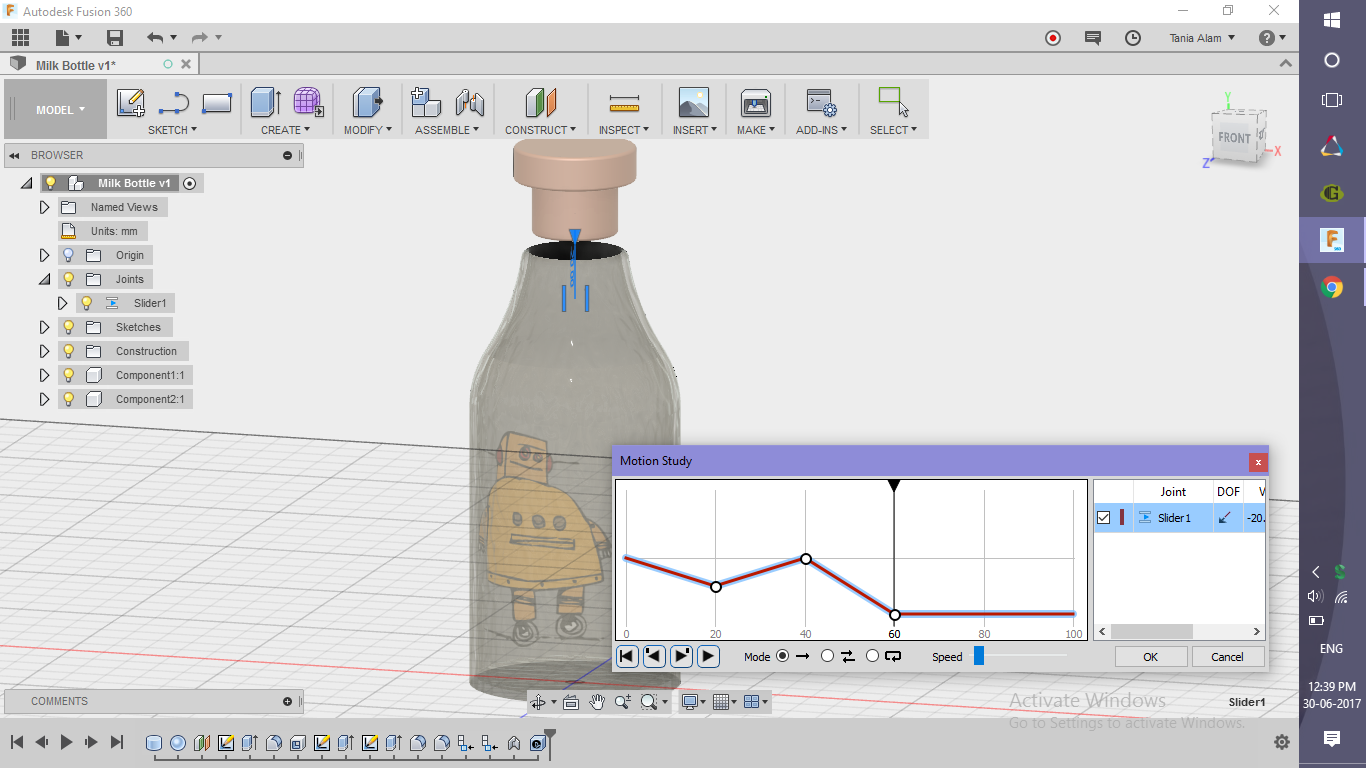Play motion study forward
This screenshot has width=1366, height=768.
coord(708,656)
